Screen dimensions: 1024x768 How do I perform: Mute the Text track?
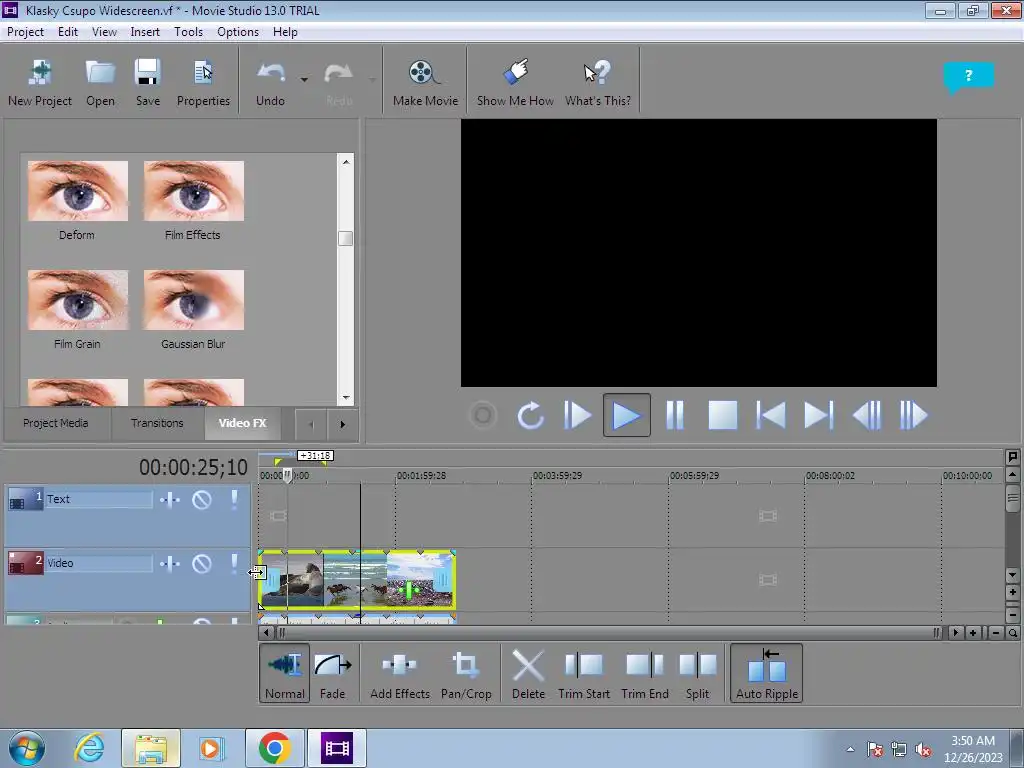tap(202, 500)
